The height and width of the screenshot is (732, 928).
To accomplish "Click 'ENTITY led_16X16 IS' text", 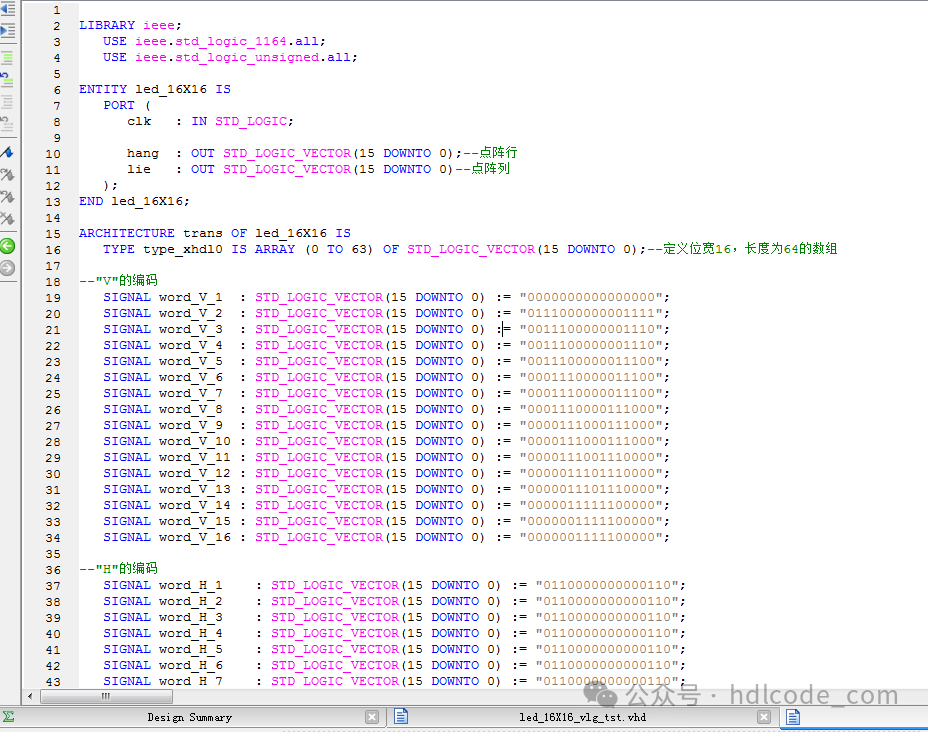I will 155,89.
